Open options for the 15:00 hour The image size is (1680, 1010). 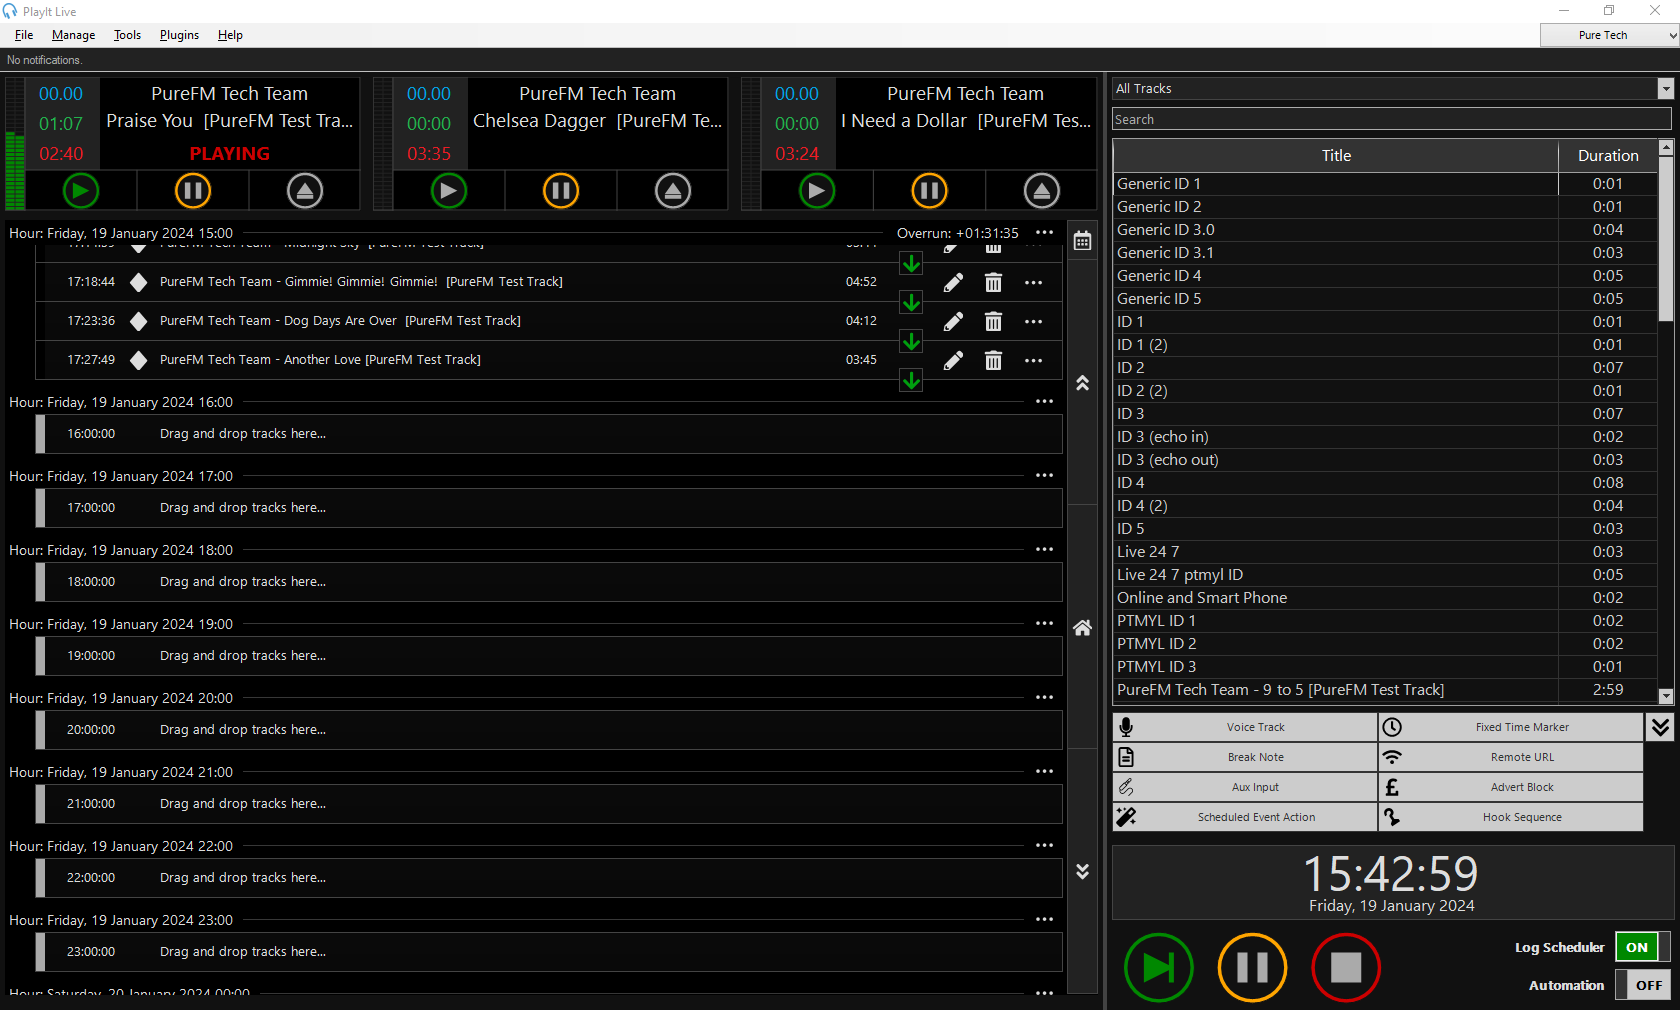click(1044, 232)
